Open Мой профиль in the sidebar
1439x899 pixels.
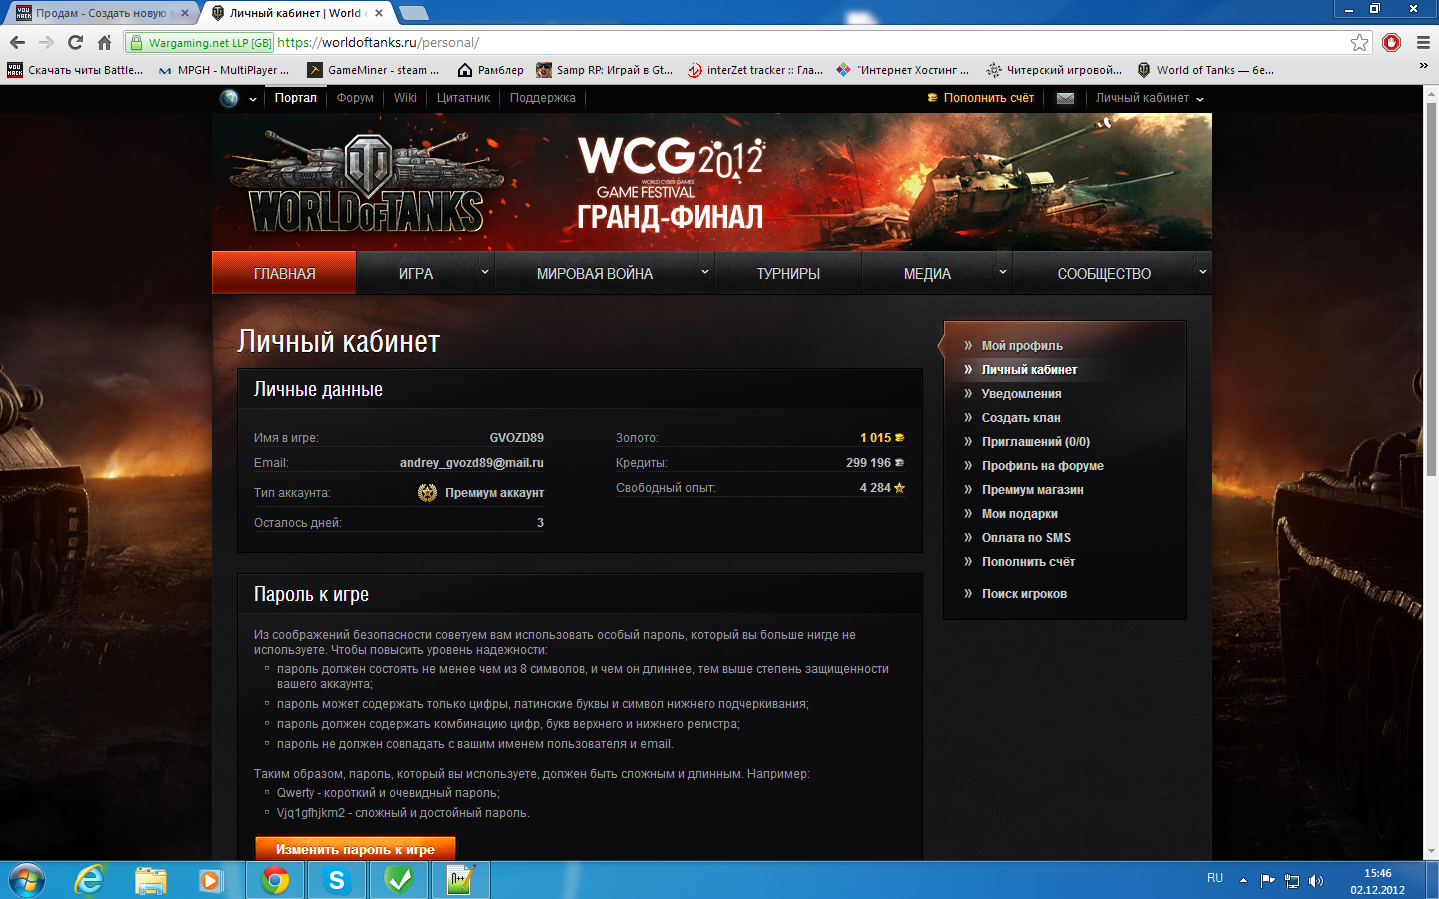coord(1022,346)
